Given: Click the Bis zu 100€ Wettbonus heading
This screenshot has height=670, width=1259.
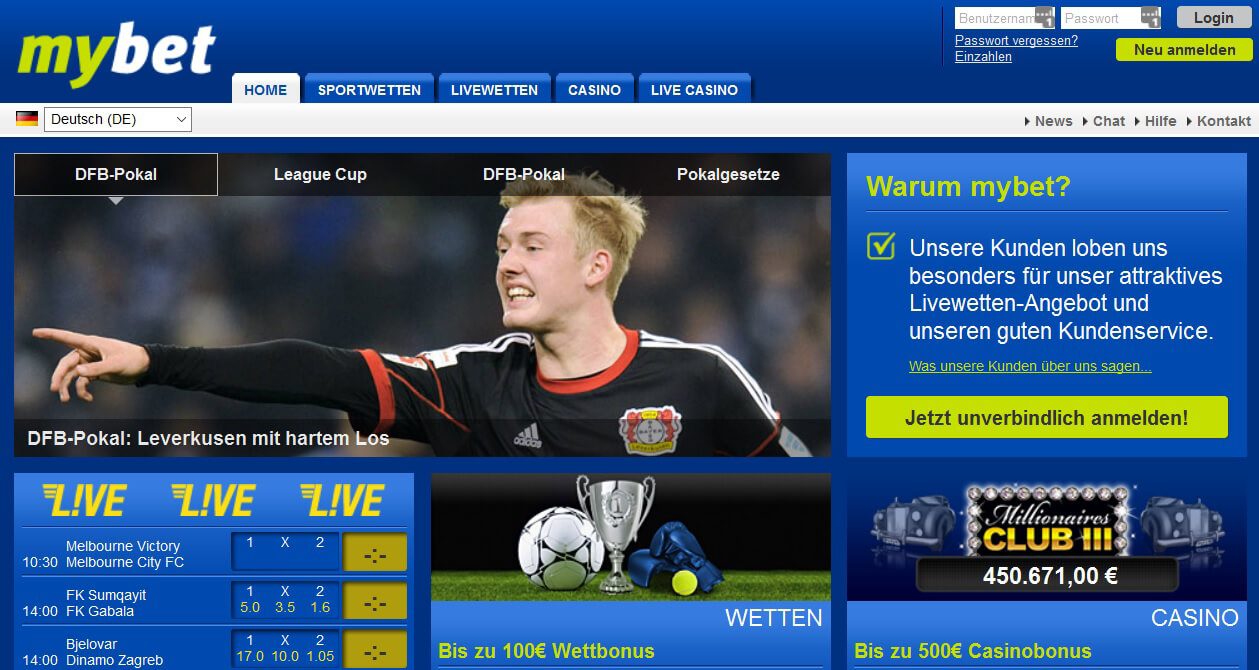Looking at the screenshot, I should (547, 652).
